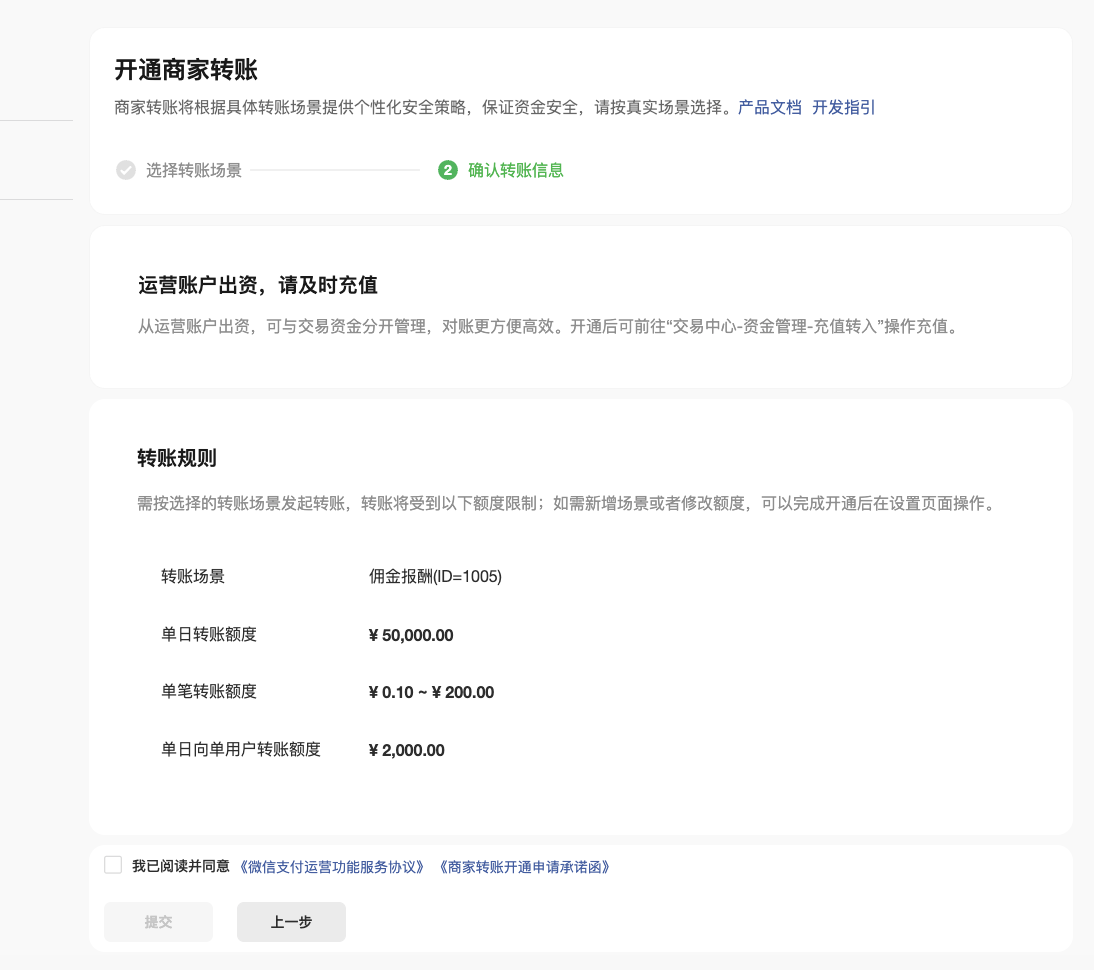1094x970 pixels.
Task: Go back with the 上一步 button
Action: tap(291, 922)
